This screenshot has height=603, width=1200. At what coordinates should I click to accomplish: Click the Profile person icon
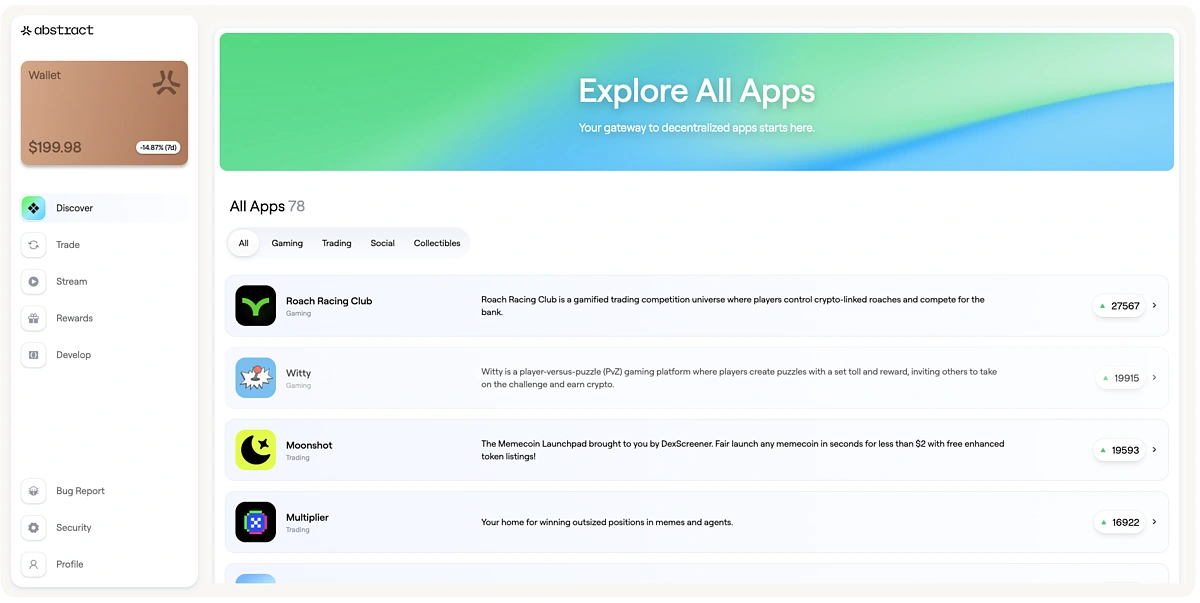coord(33,564)
